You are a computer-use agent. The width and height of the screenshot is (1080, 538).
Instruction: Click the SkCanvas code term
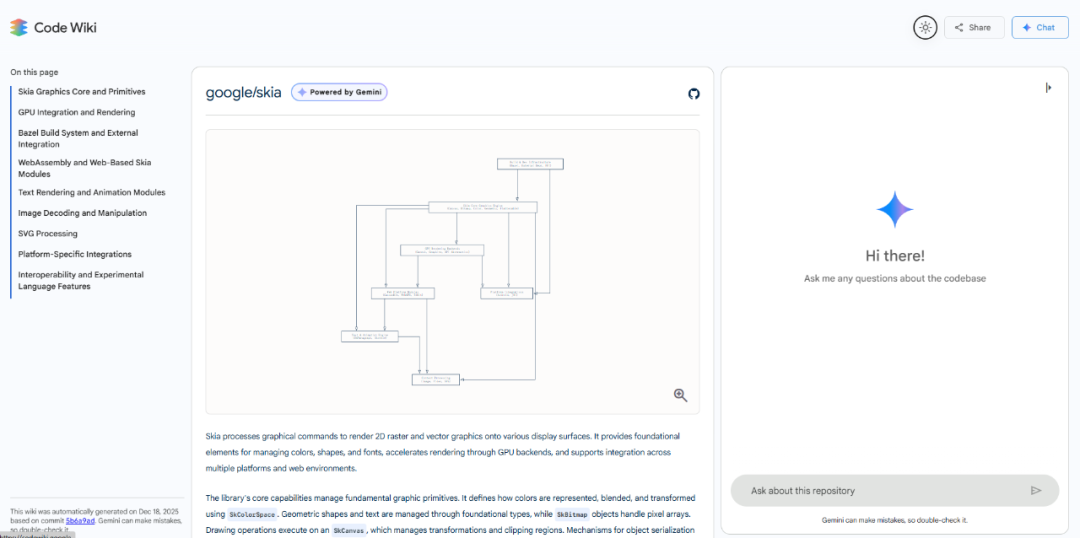tap(349, 531)
